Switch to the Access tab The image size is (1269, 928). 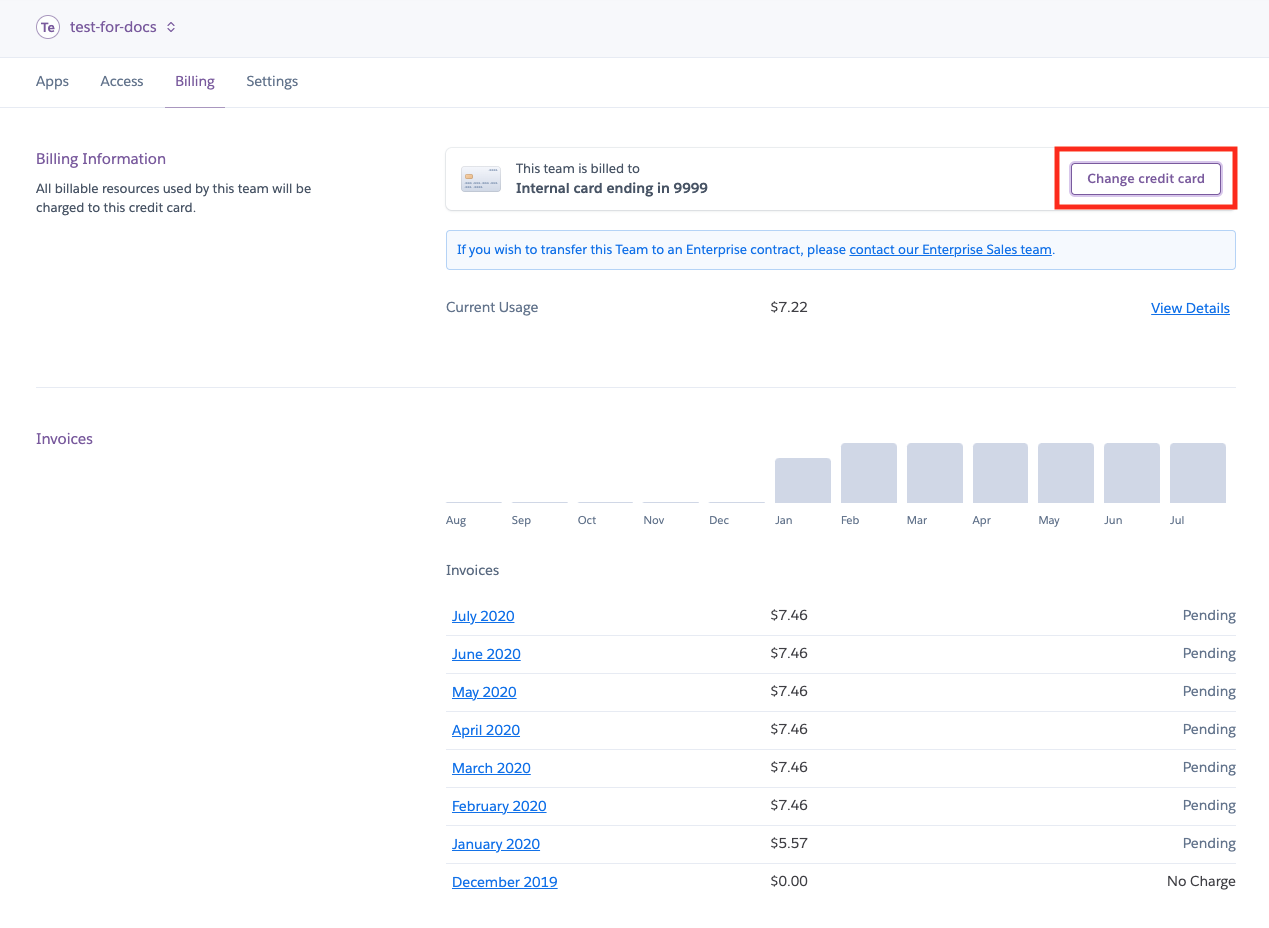click(122, 81)
